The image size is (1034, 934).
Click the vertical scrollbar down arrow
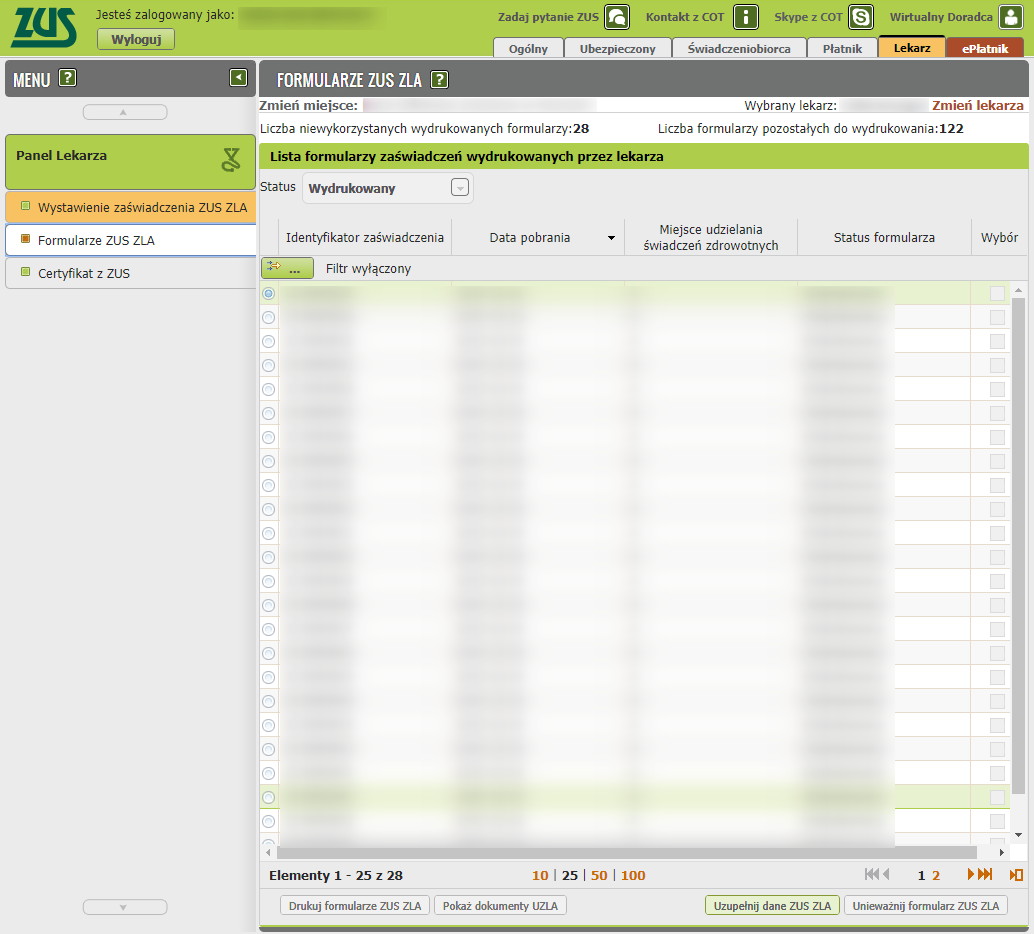[x=1018, y=835]
